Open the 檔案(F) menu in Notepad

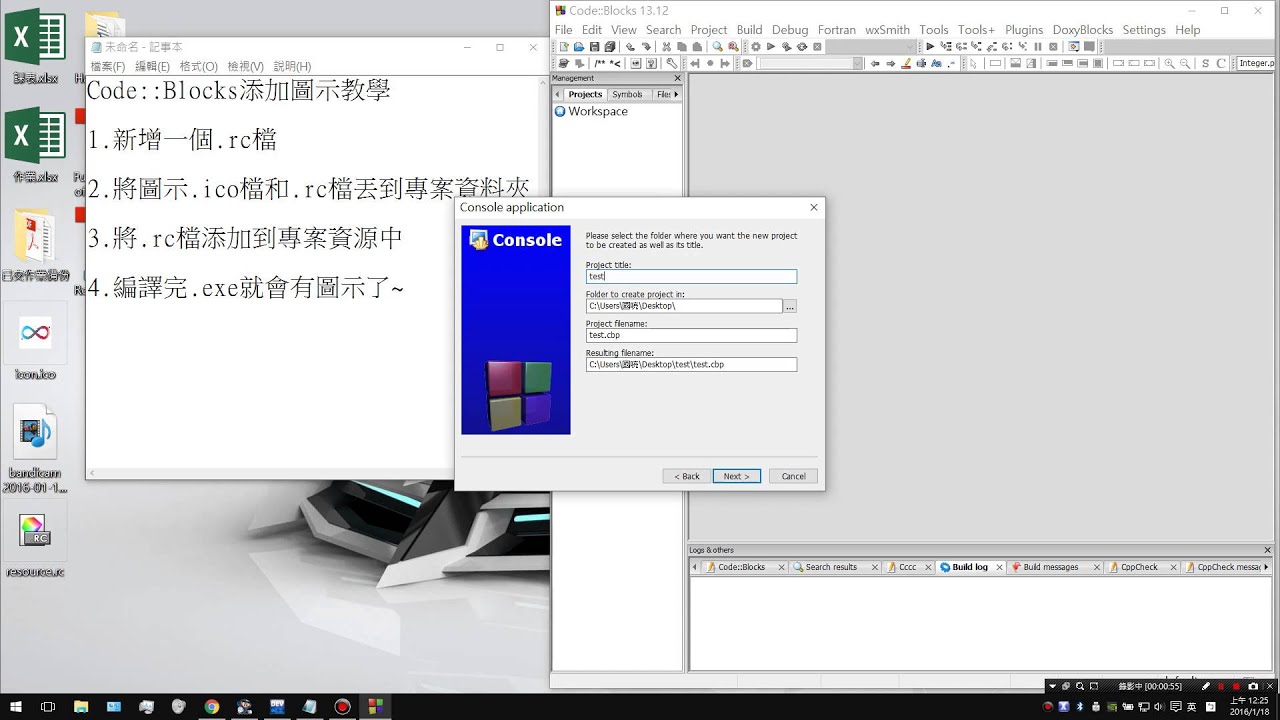click(108, 66)
